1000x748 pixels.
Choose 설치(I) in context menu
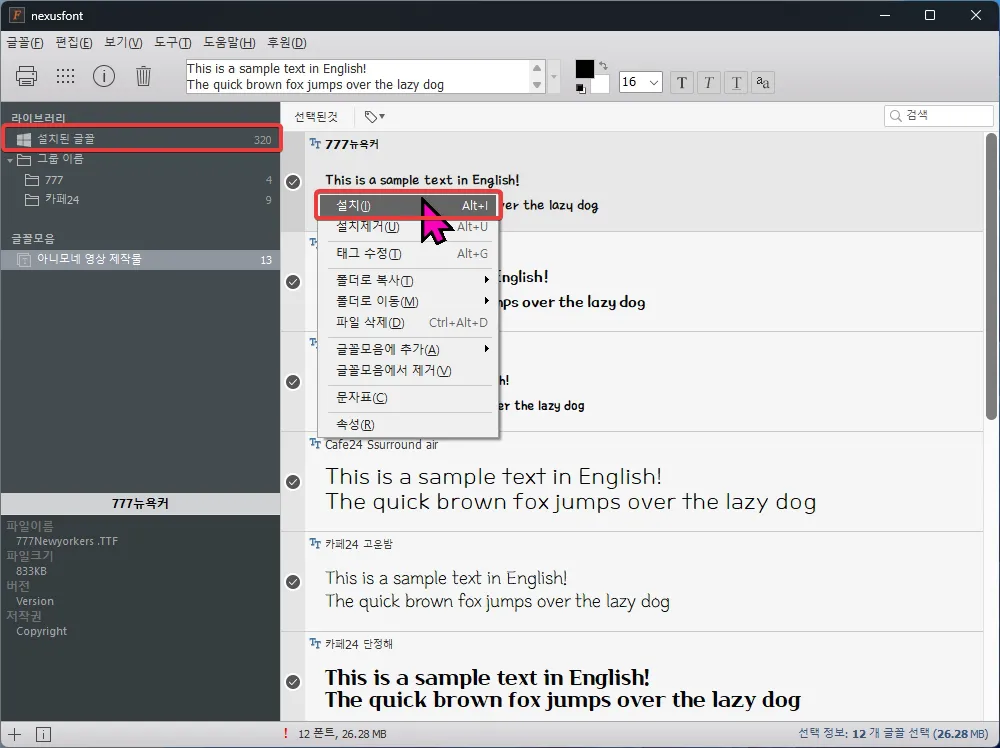point(409,205)
